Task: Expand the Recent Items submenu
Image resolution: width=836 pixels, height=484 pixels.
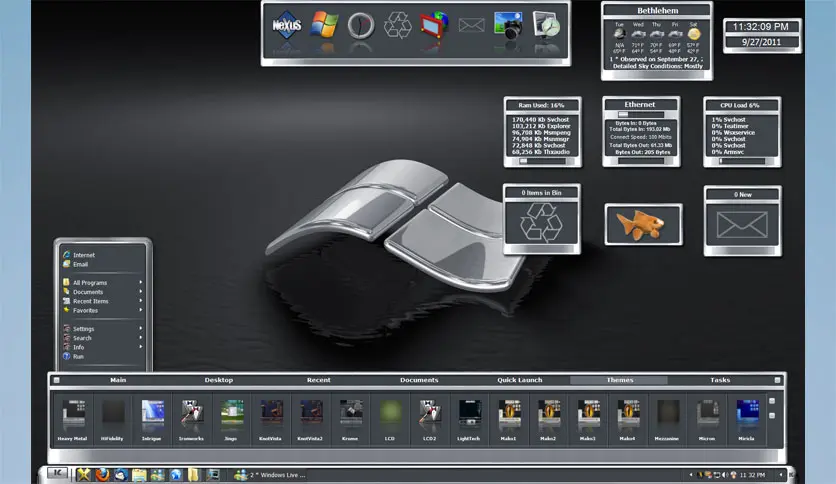Action: pos(102,301)
